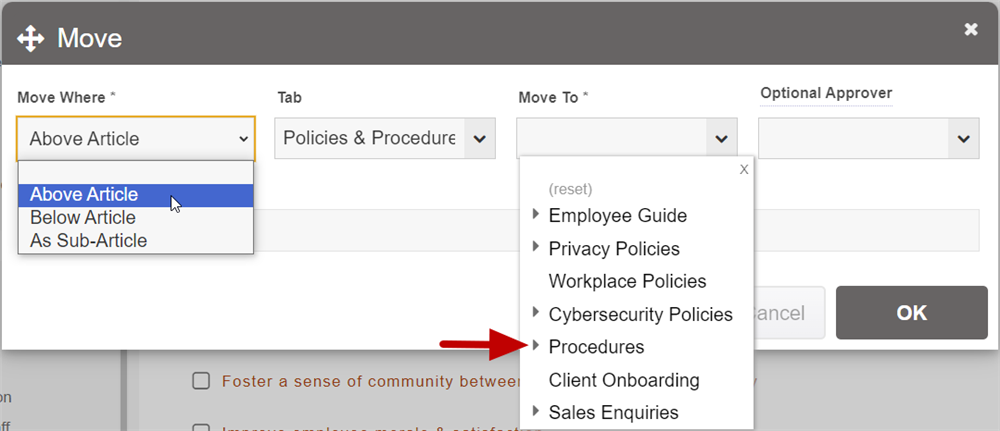The image size is (1000, 431).
Task: Select the Above Article option
Action: [84, 195]
